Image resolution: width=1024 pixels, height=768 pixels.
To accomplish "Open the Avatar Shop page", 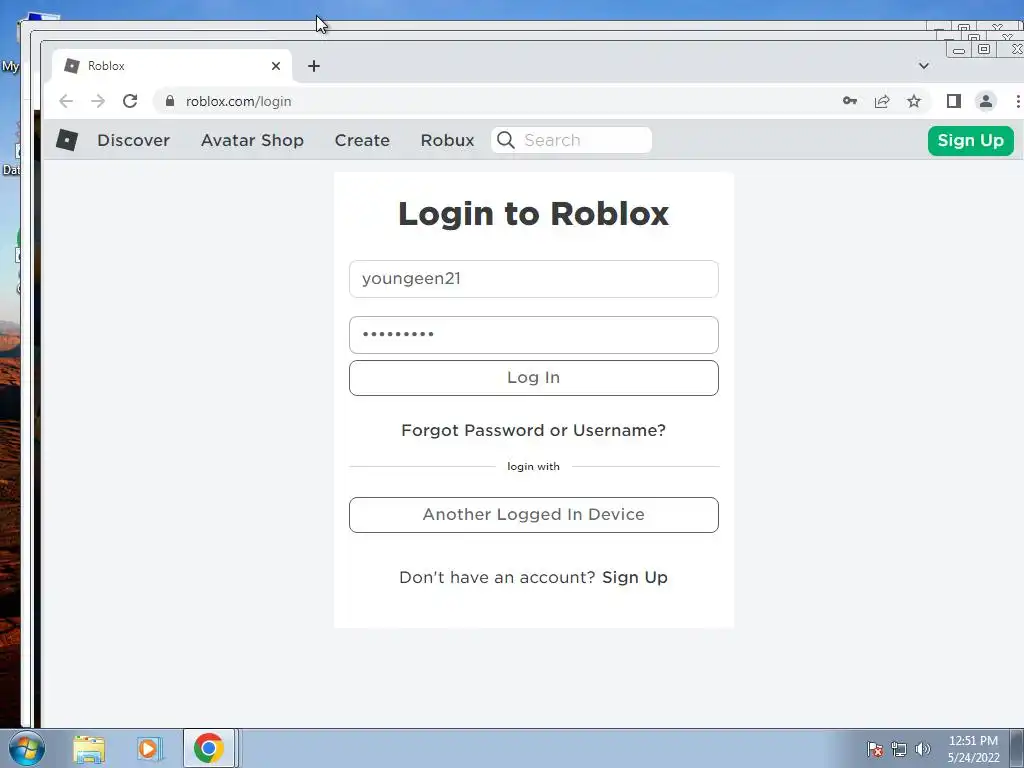I will (252, 140).
